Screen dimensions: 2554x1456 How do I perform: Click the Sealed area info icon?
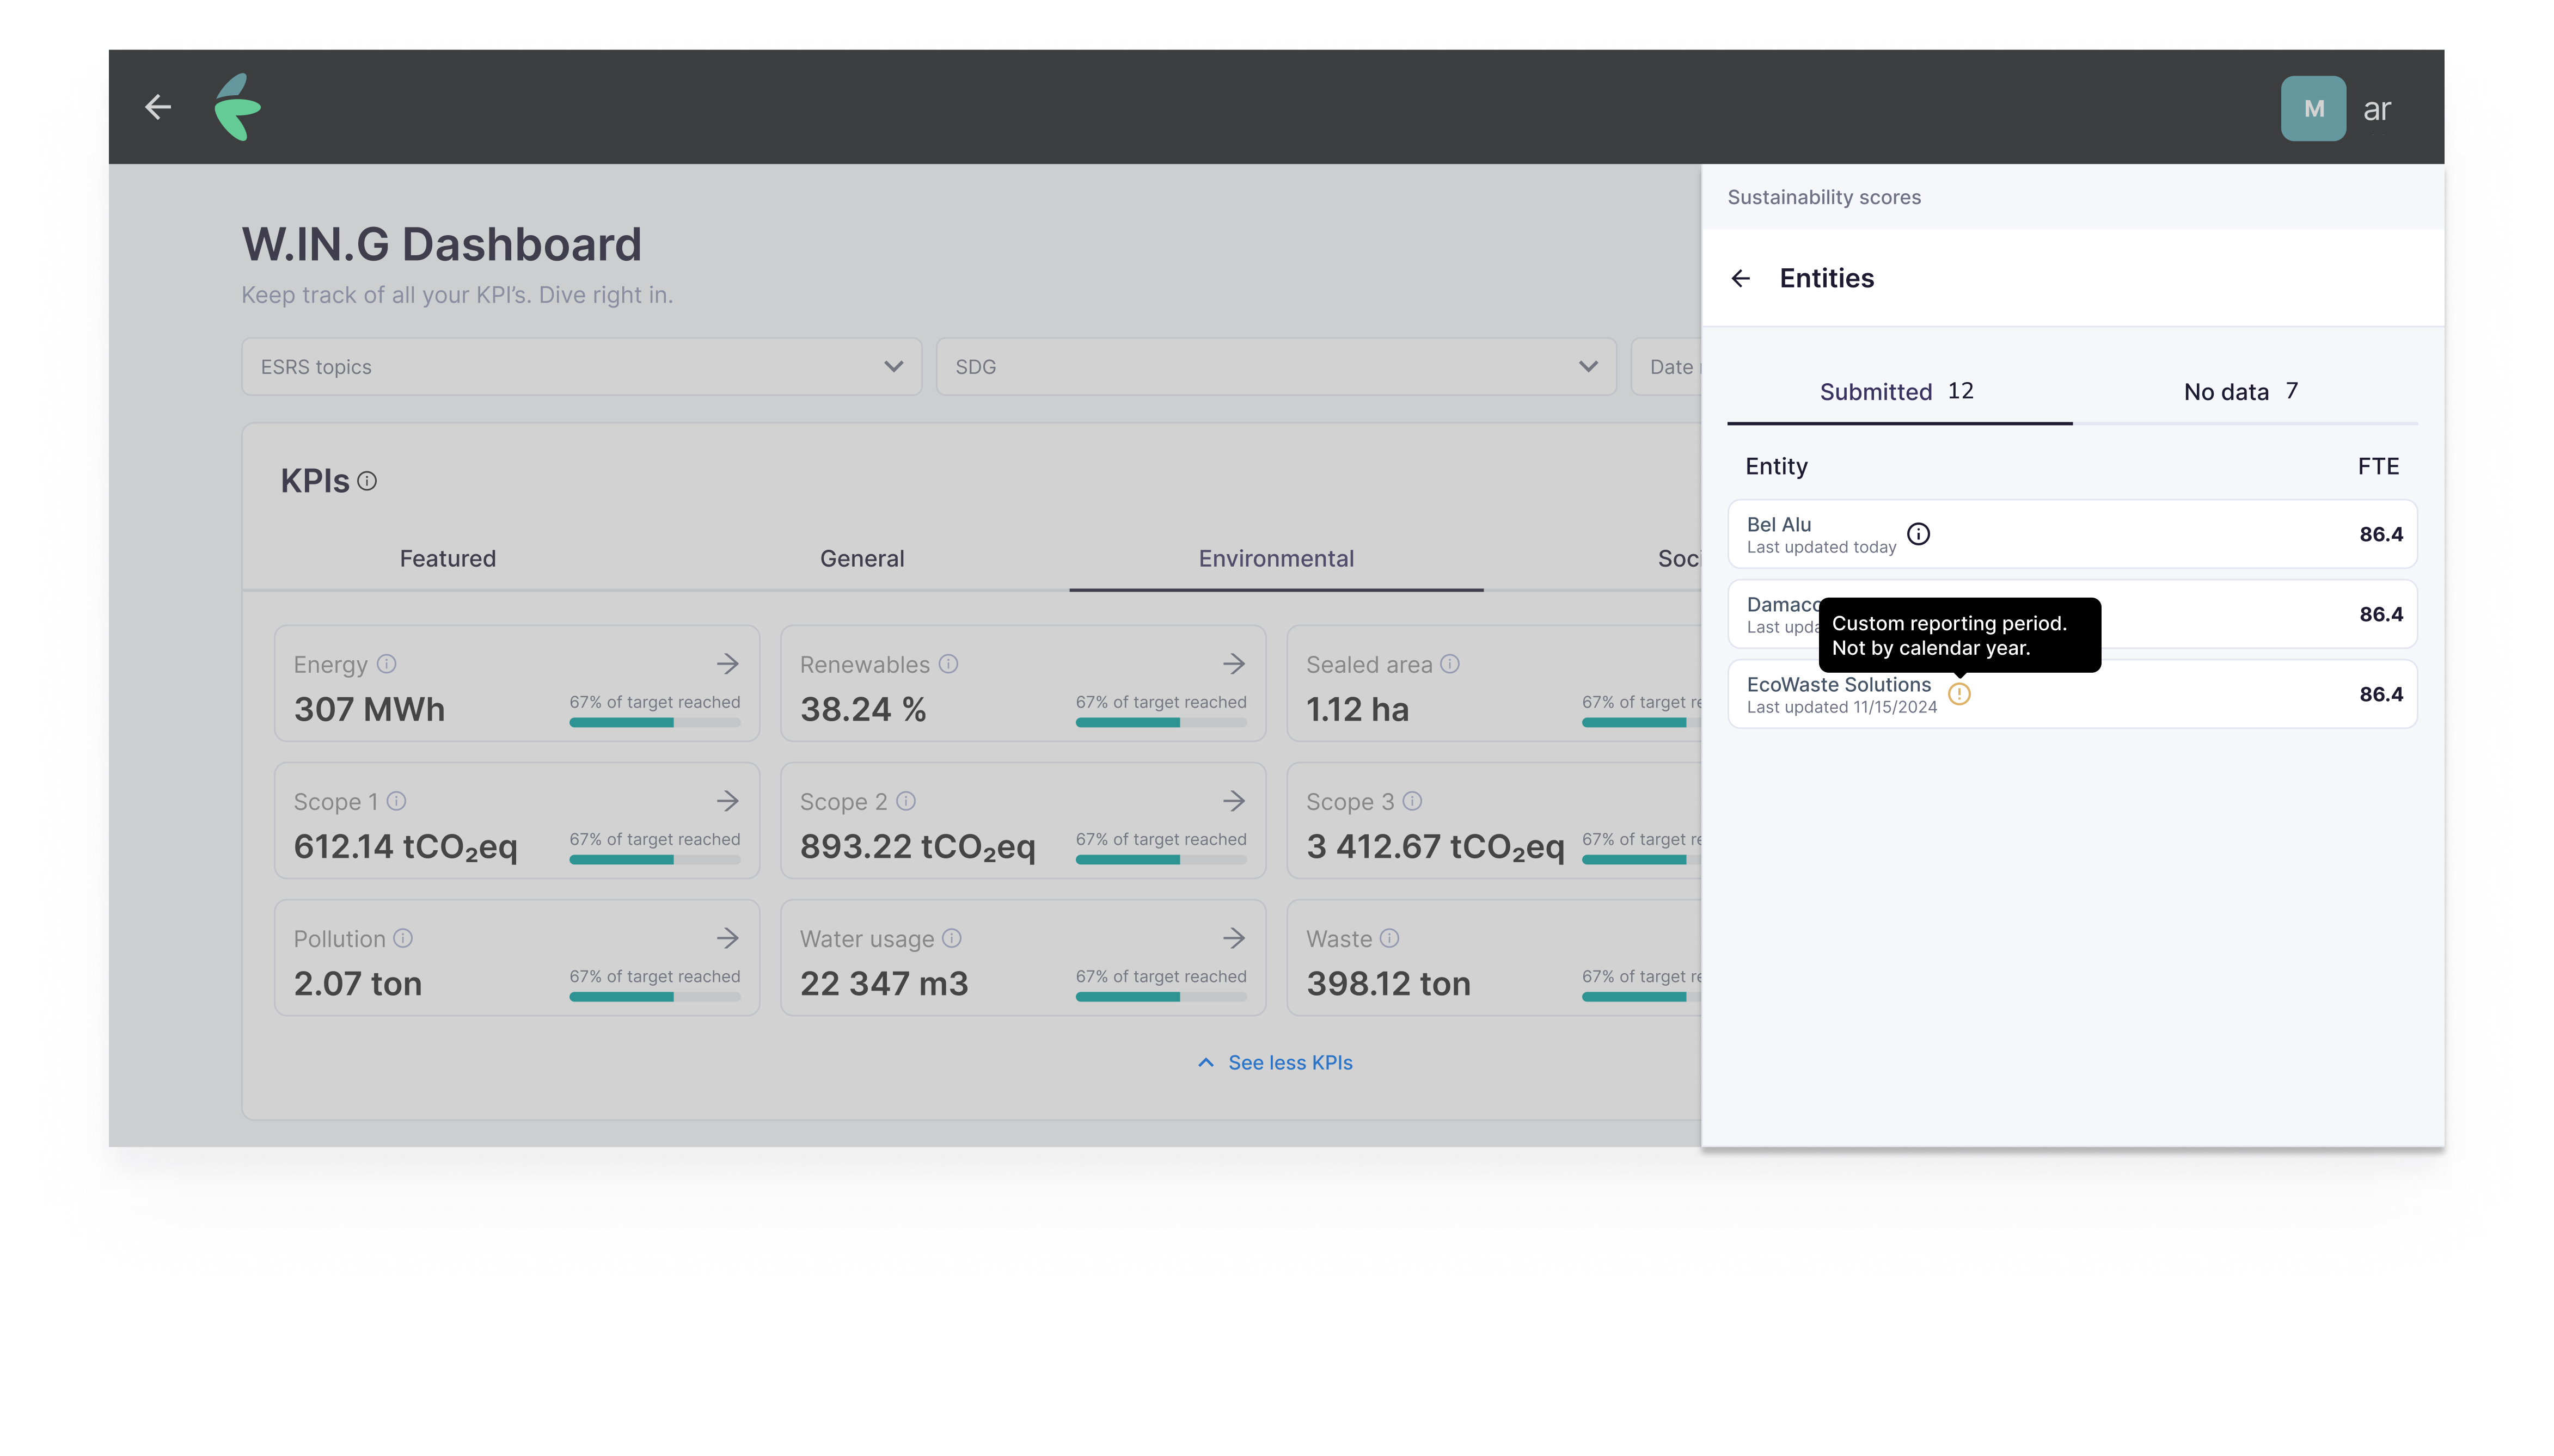1449,663
